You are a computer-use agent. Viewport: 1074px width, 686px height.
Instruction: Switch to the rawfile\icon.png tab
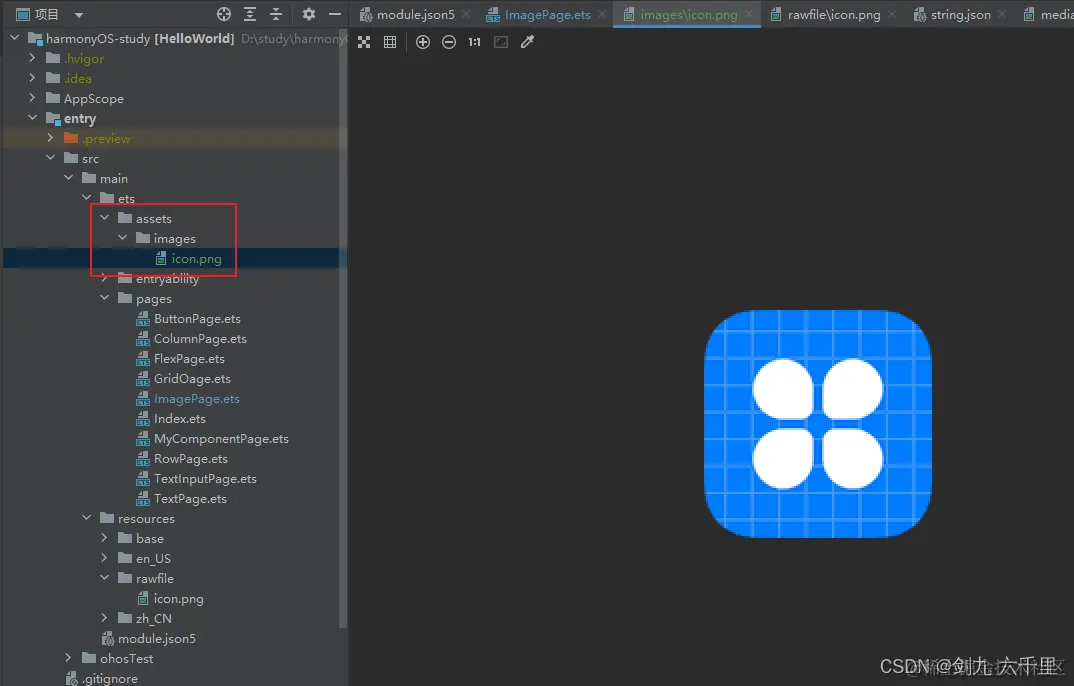(826, 14)
